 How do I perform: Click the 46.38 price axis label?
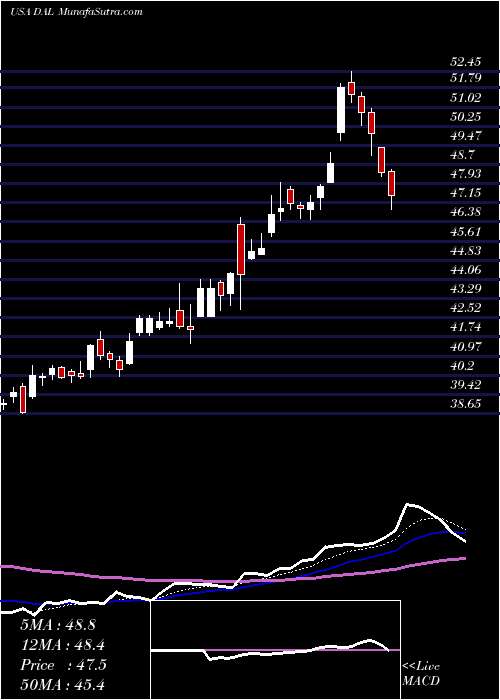point(466,212)
